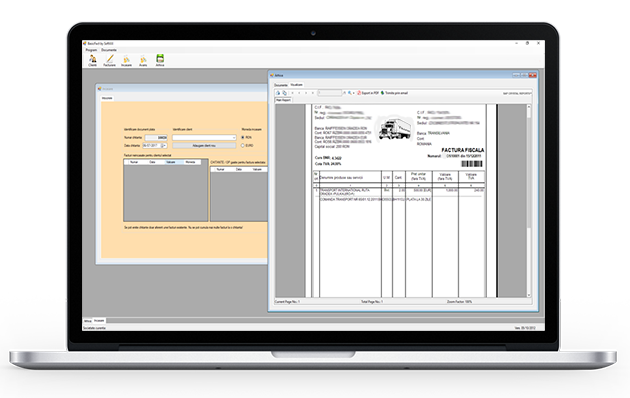Screen dimensions: 630x398
Task: Go to last page in report viewer
Action: click(x=313, y=93)
